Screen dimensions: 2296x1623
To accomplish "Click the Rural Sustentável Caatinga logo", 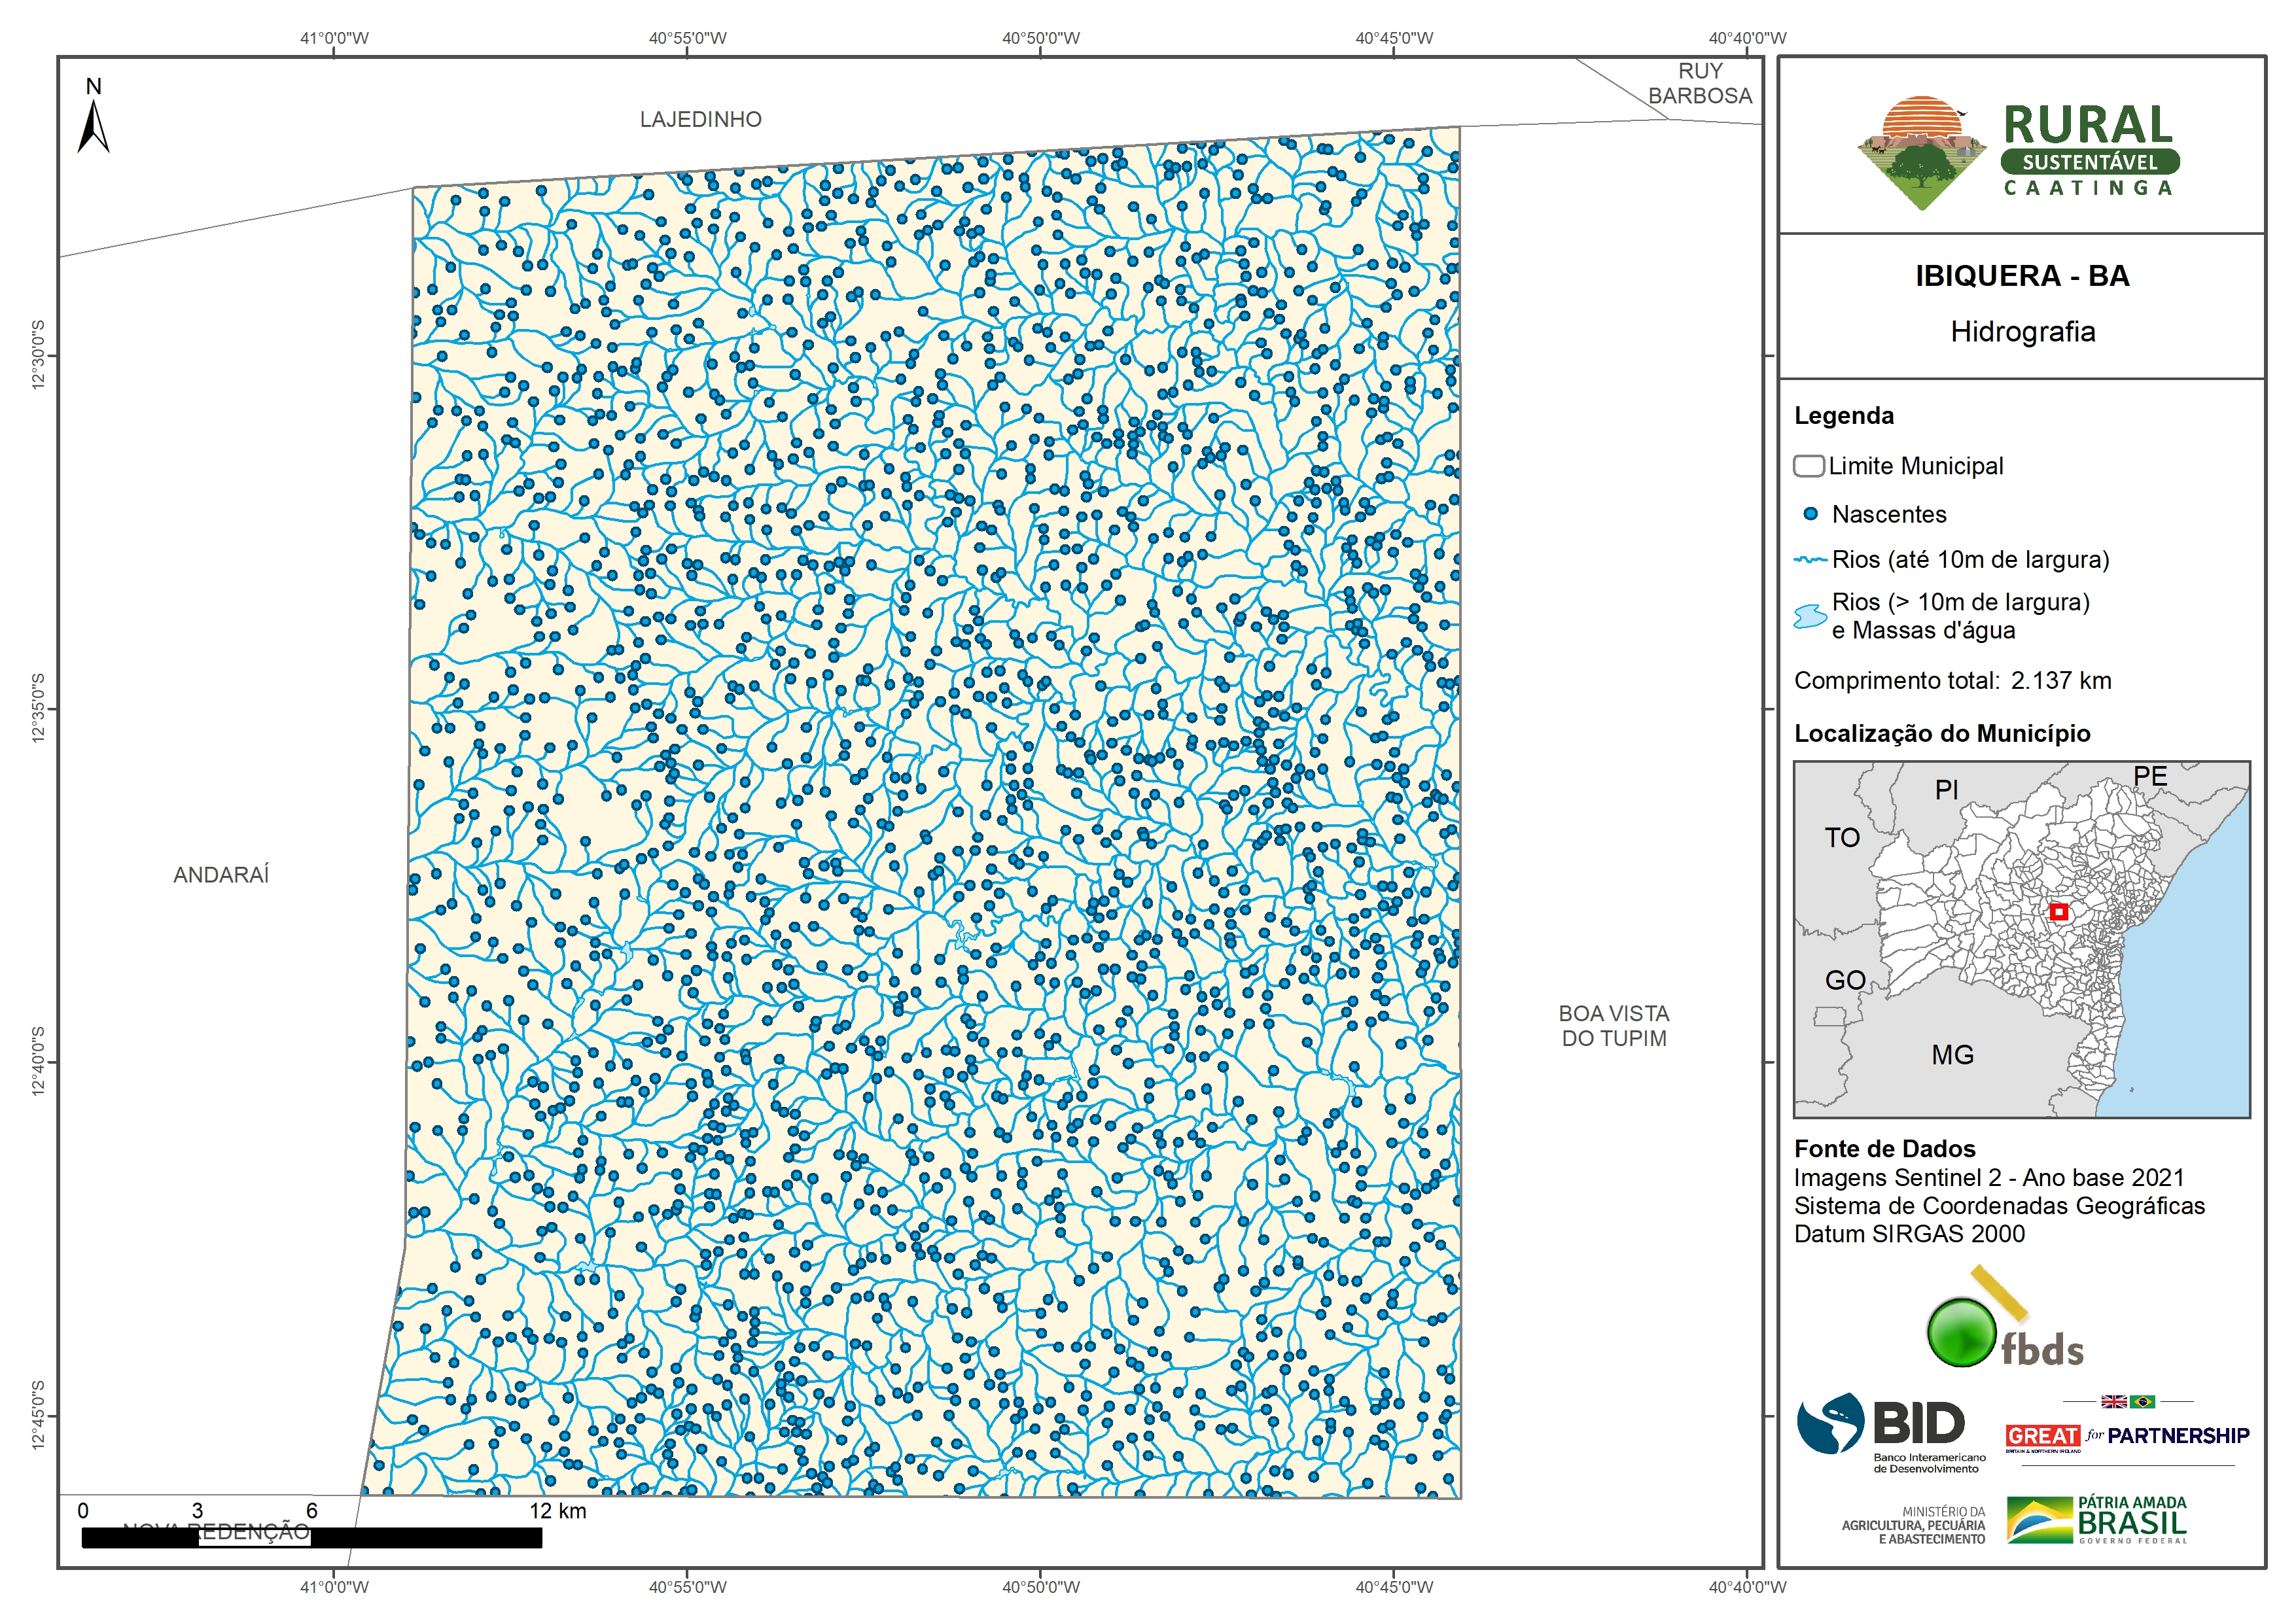I will coord(2018,153).
